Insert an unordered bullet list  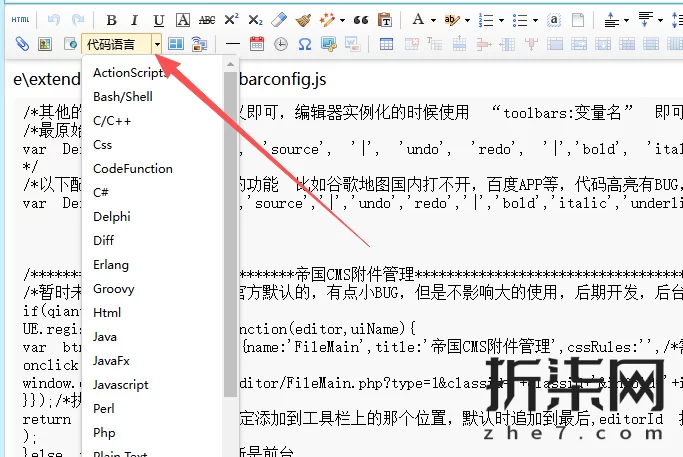coord(520,20)
